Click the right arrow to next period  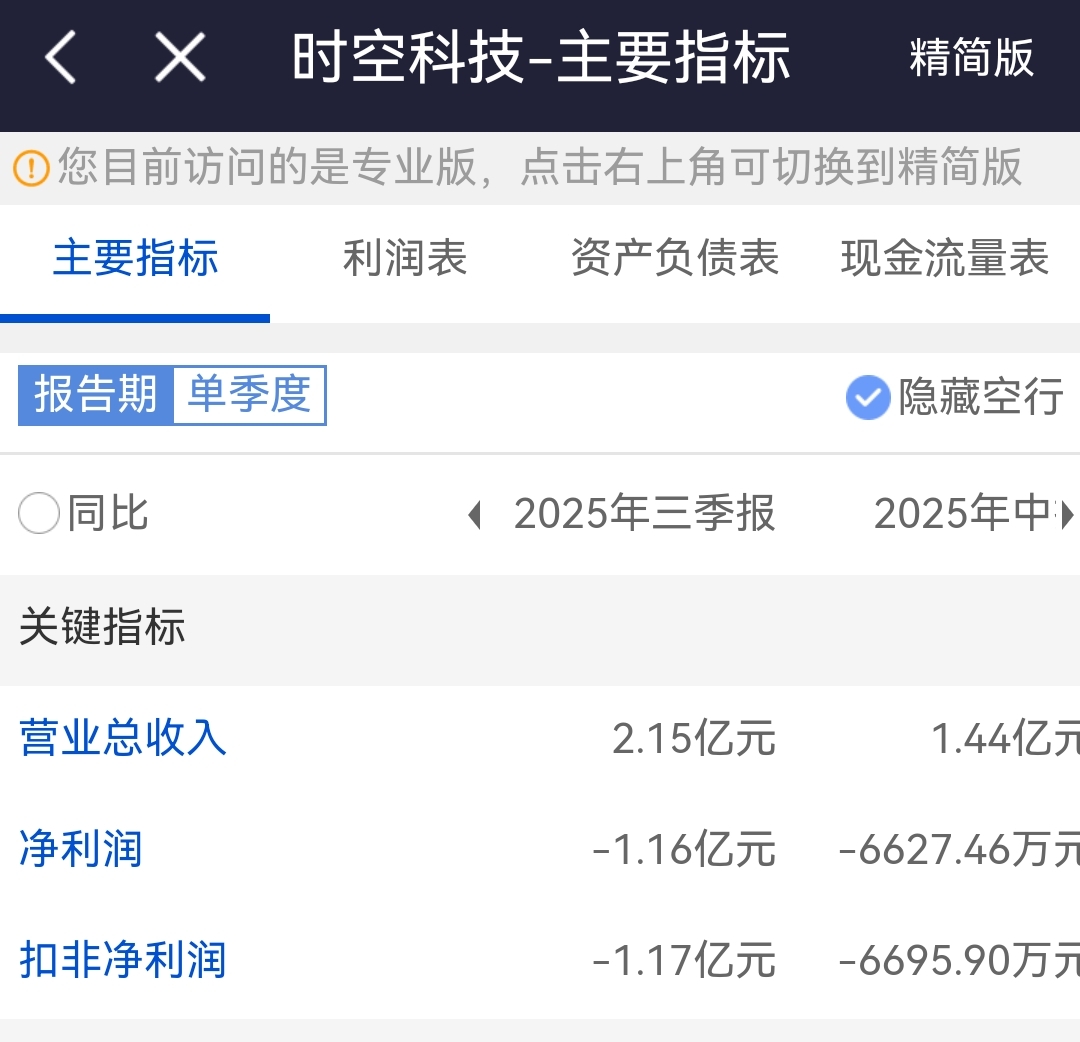coord(1067,515)
